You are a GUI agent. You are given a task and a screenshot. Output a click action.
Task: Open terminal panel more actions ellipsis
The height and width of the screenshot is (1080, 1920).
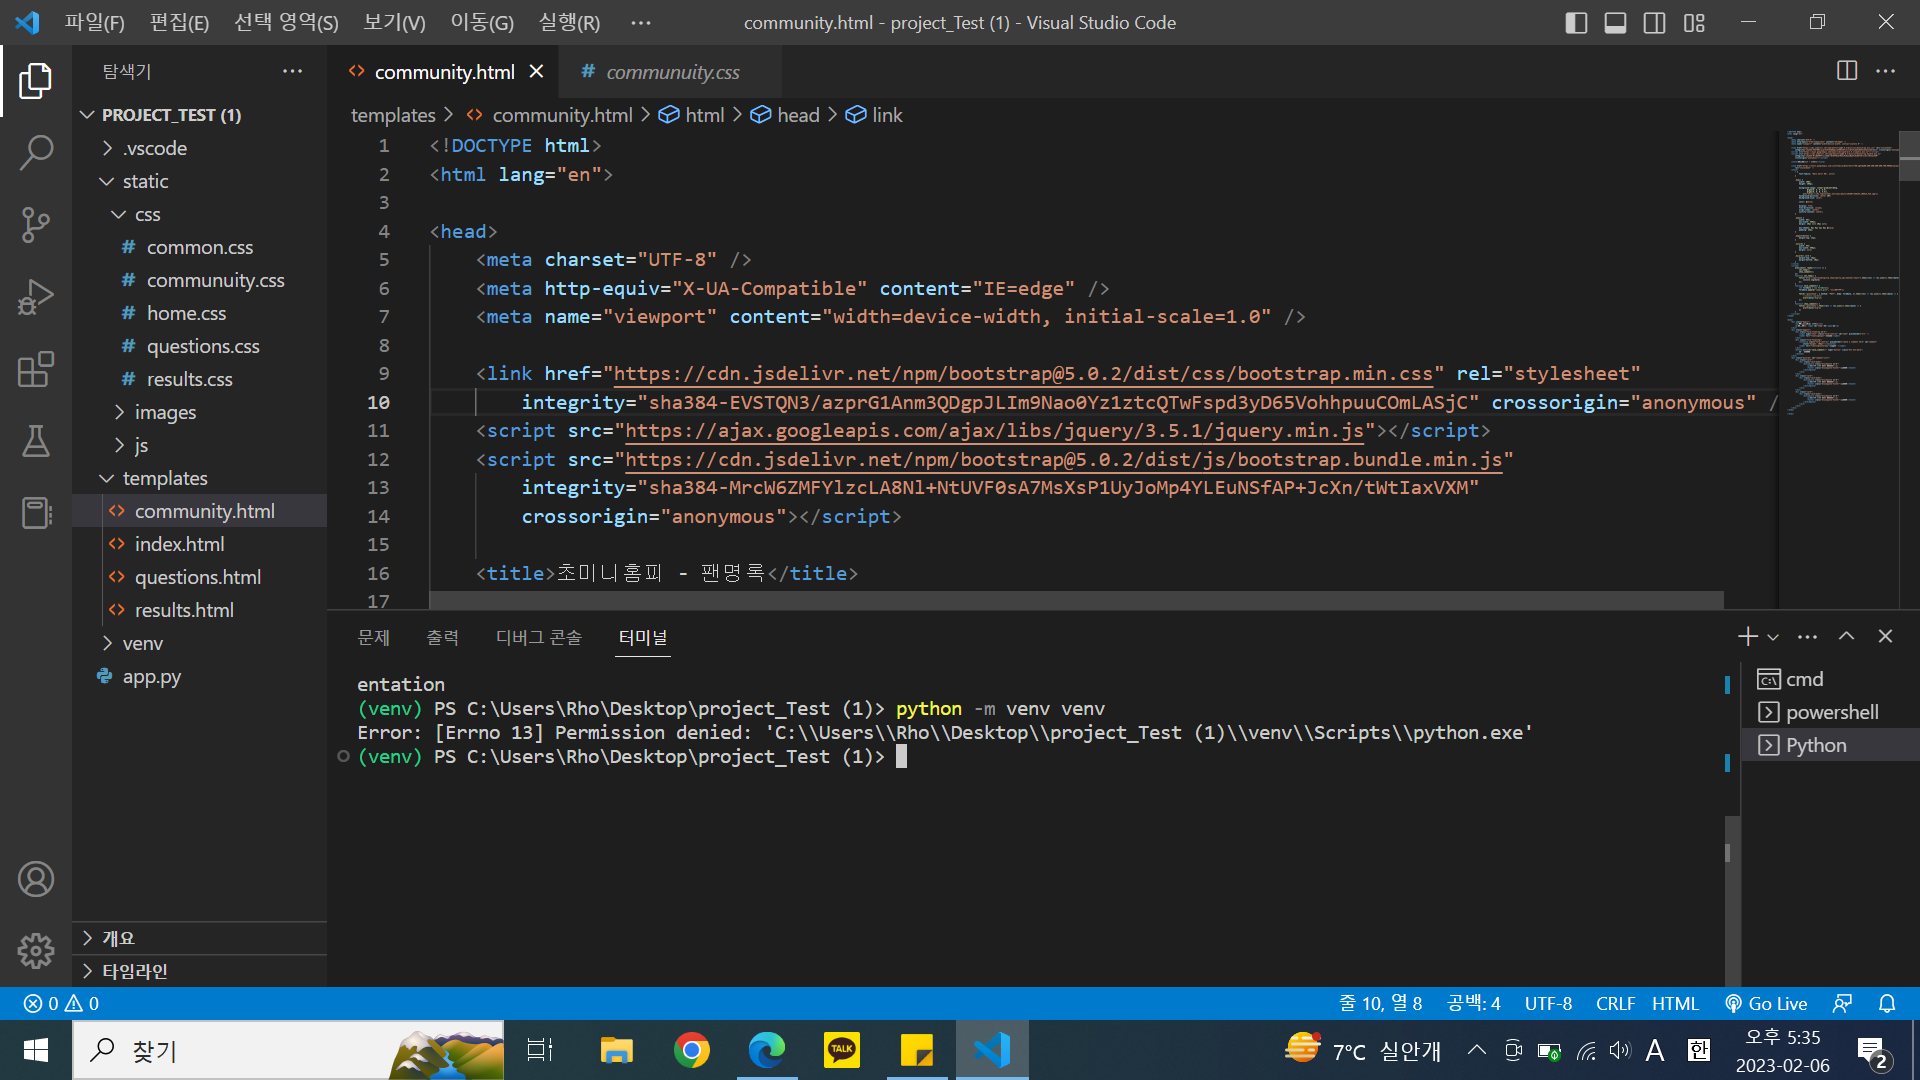coord(1807,637)
